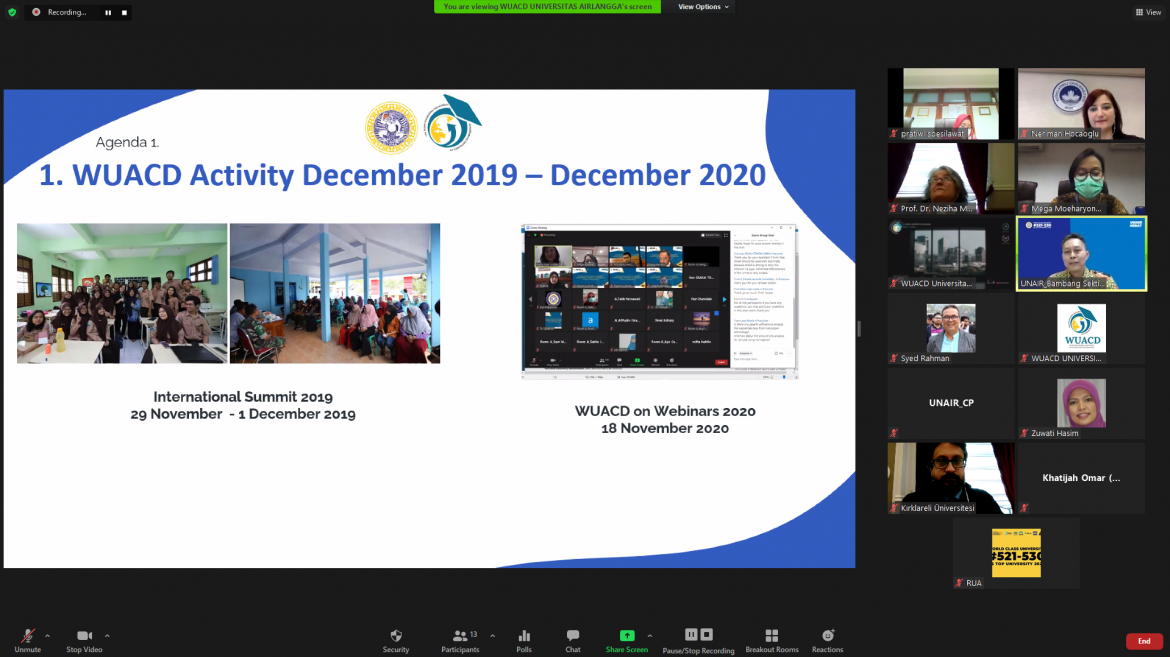Expand share options arrow beside Share Screen
The image size is (1170, 657).
coord(650,636)
